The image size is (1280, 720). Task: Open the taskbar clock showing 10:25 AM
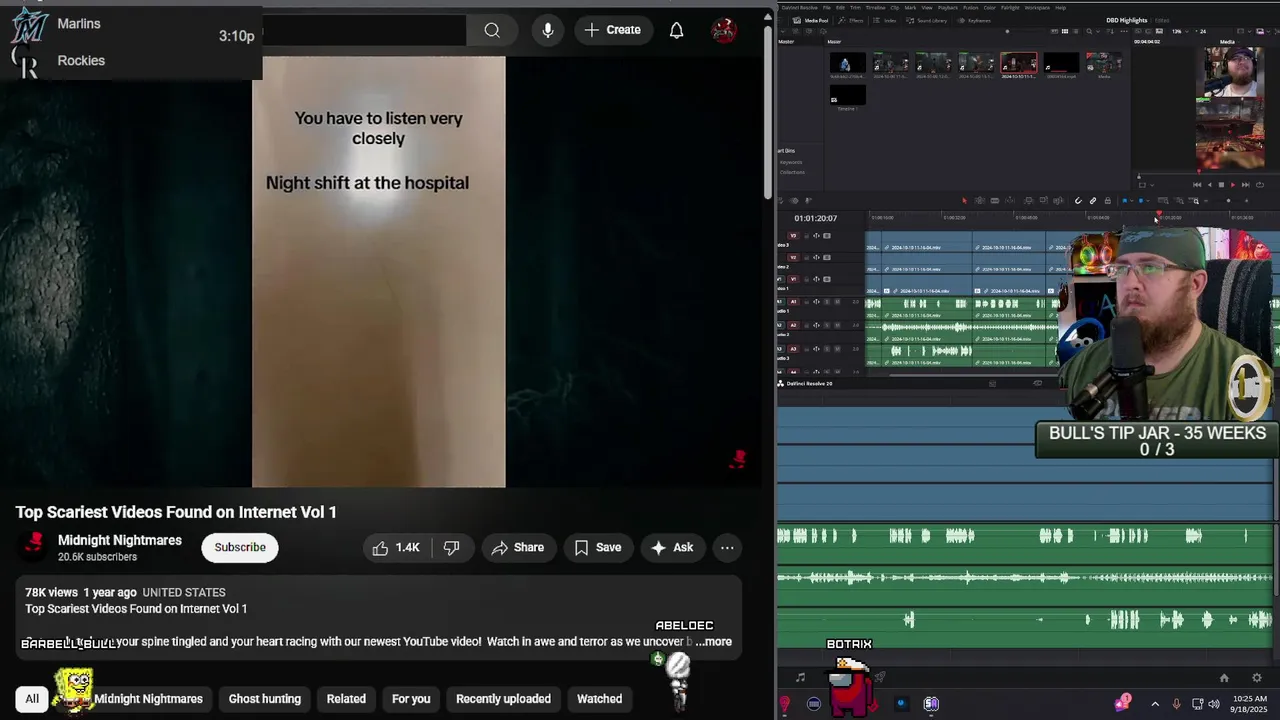(x=1250, y=704)
